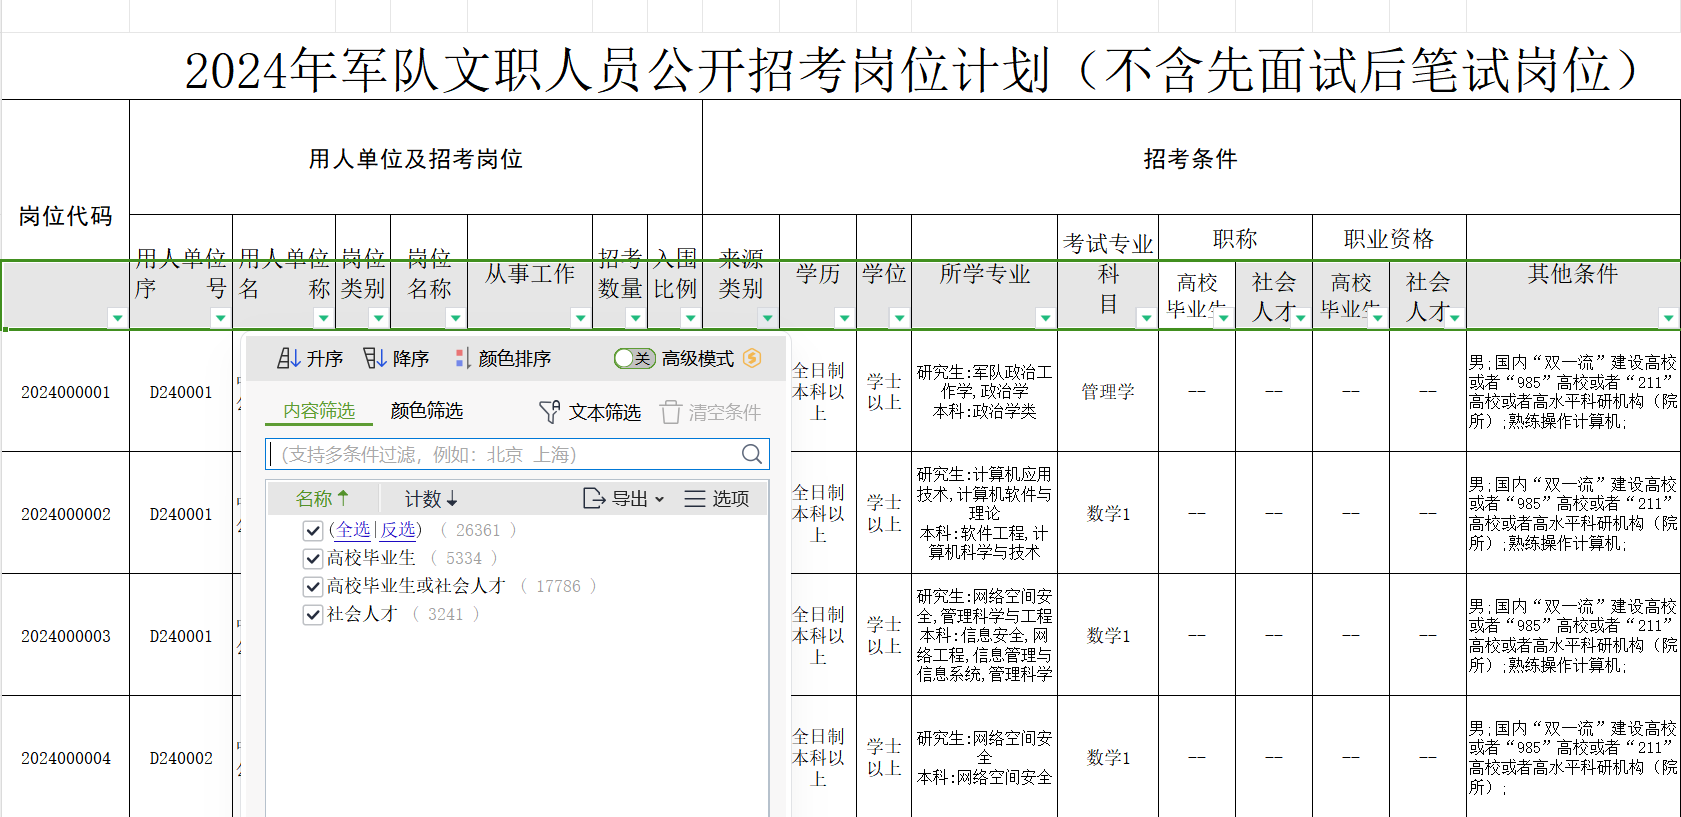
Task: Click the 降序 descending sort icon
Action: [374, 358]
